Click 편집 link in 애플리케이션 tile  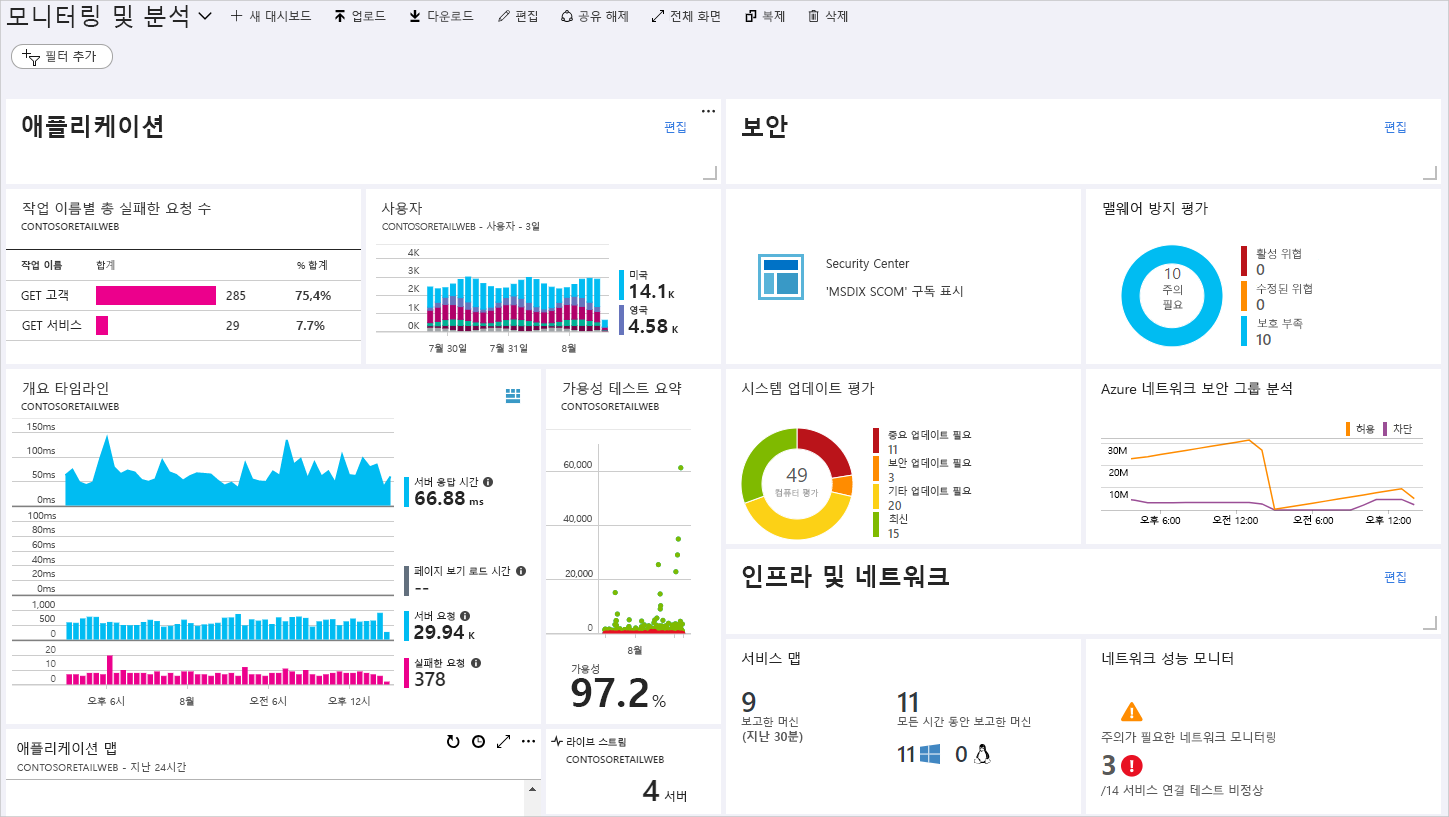coord(675,127)
